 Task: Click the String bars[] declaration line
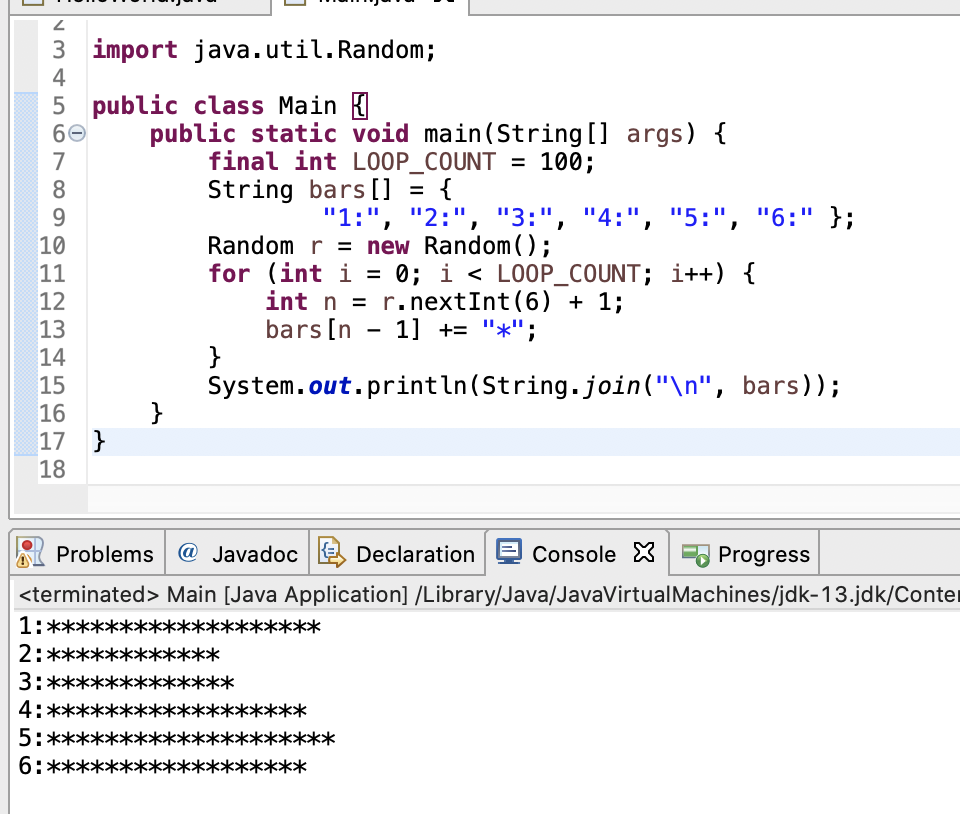pos(329,190)
